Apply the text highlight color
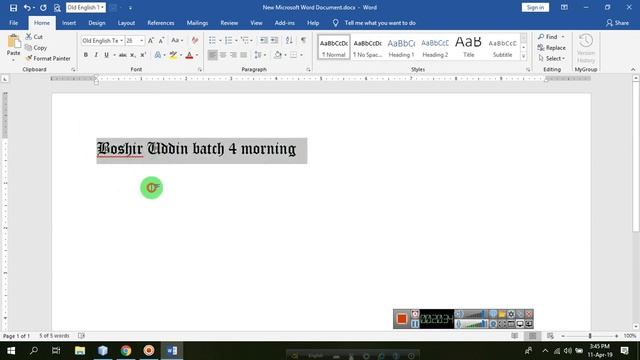Image resolution: width=640 pixels, height=360 pixels. [x=173, y=55]
